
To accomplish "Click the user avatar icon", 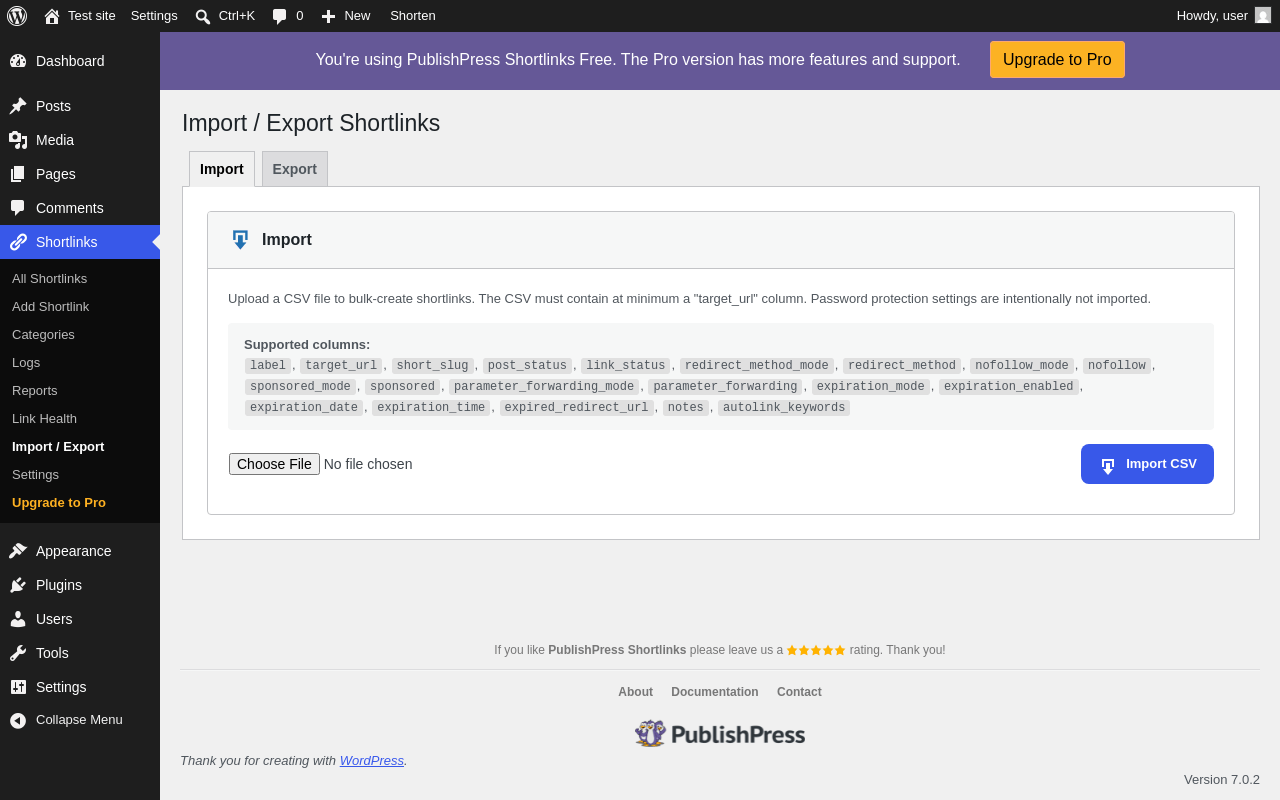I will click(x=1263, y=15).
